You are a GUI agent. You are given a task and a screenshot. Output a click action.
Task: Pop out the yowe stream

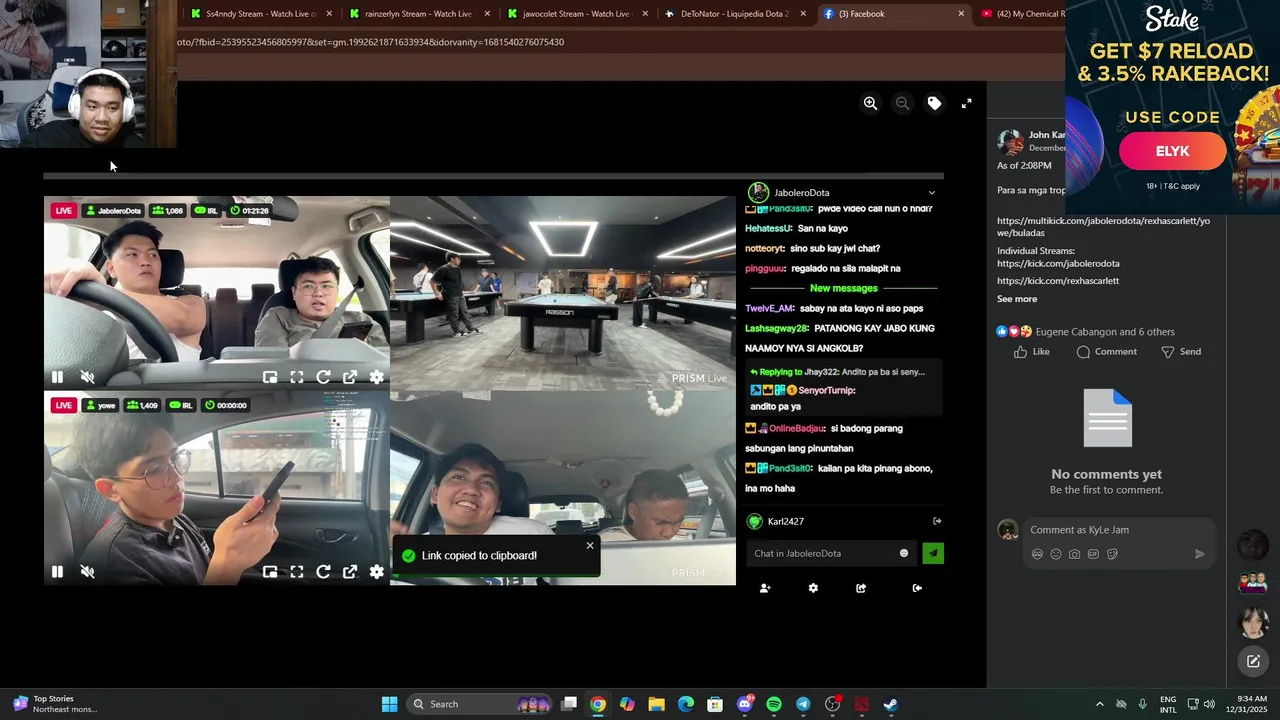350,572
